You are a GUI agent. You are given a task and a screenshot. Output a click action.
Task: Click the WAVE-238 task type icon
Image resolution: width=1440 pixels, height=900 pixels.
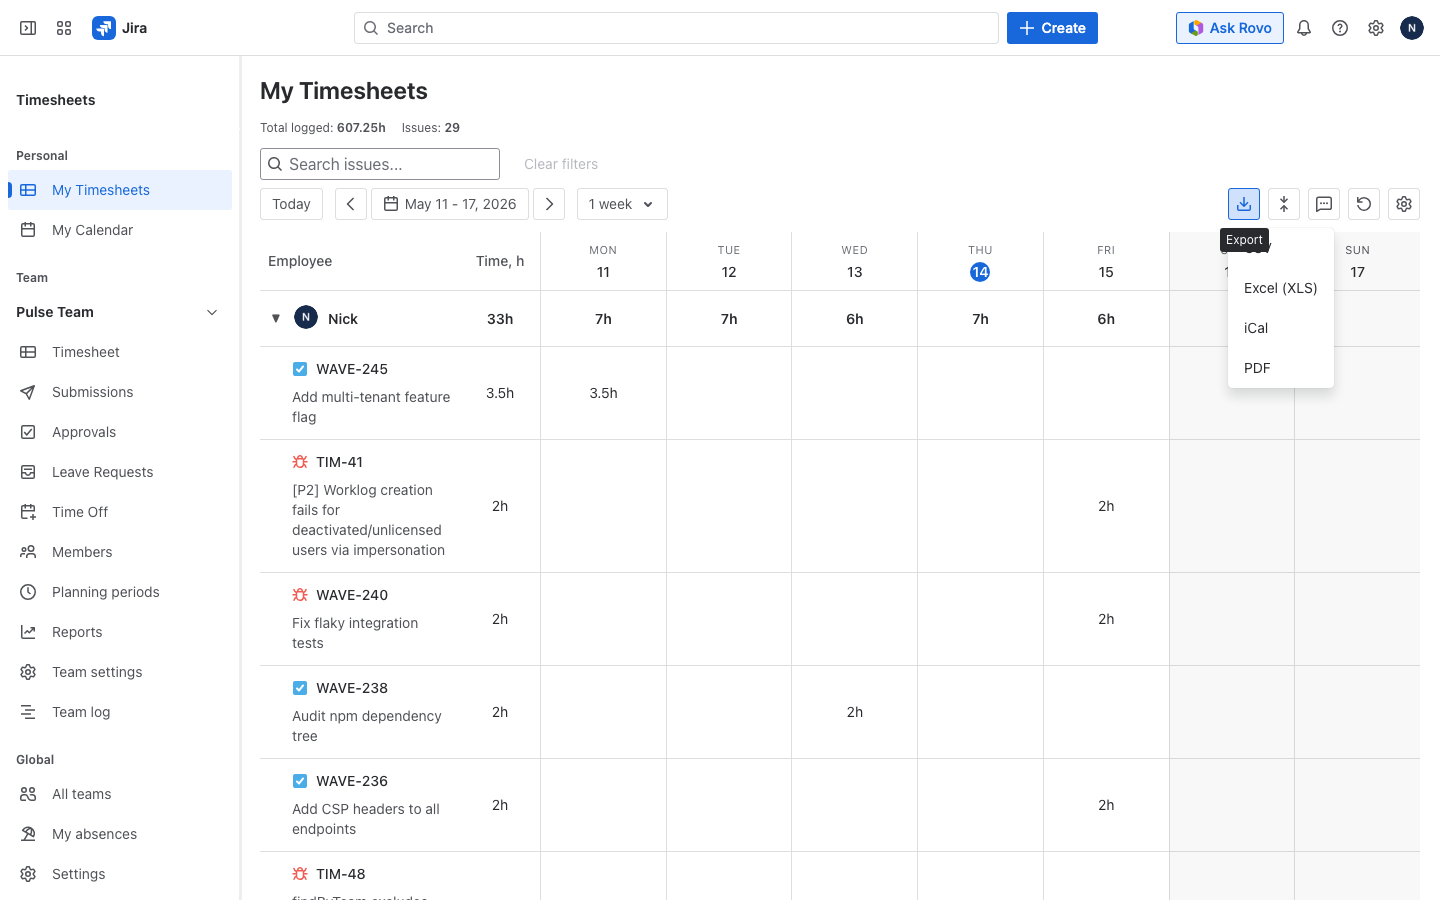point(300,688)
